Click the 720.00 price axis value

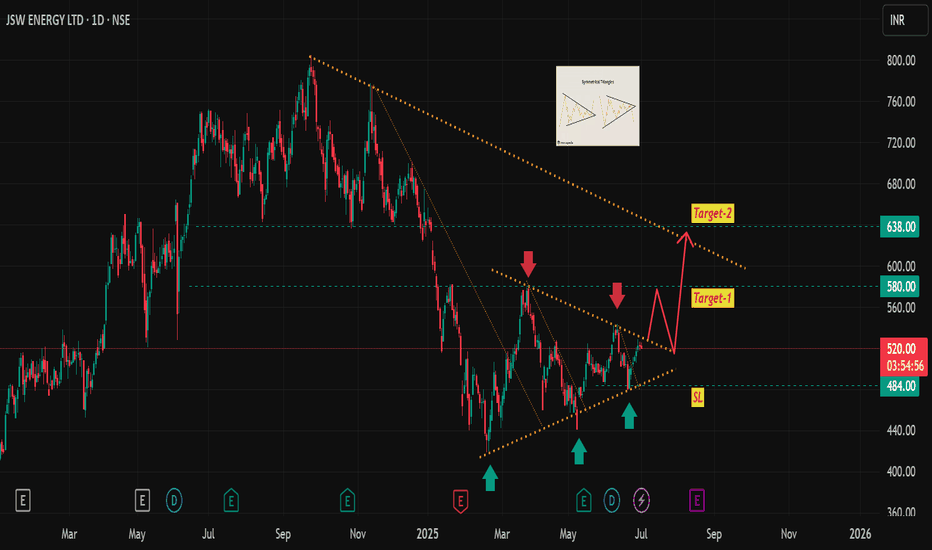point(900,143)
